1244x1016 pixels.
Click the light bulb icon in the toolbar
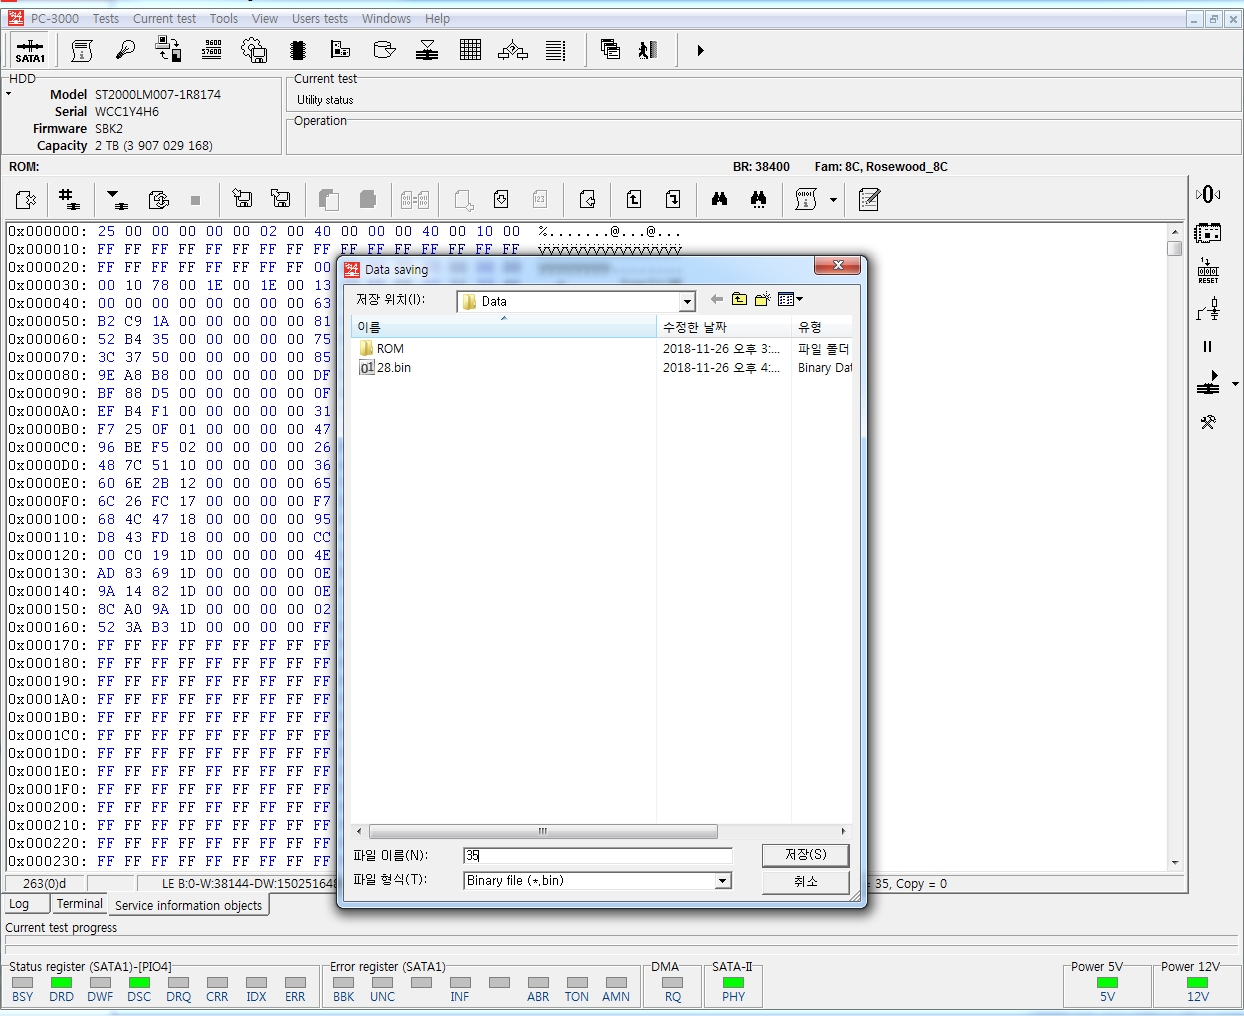[125, 50]
